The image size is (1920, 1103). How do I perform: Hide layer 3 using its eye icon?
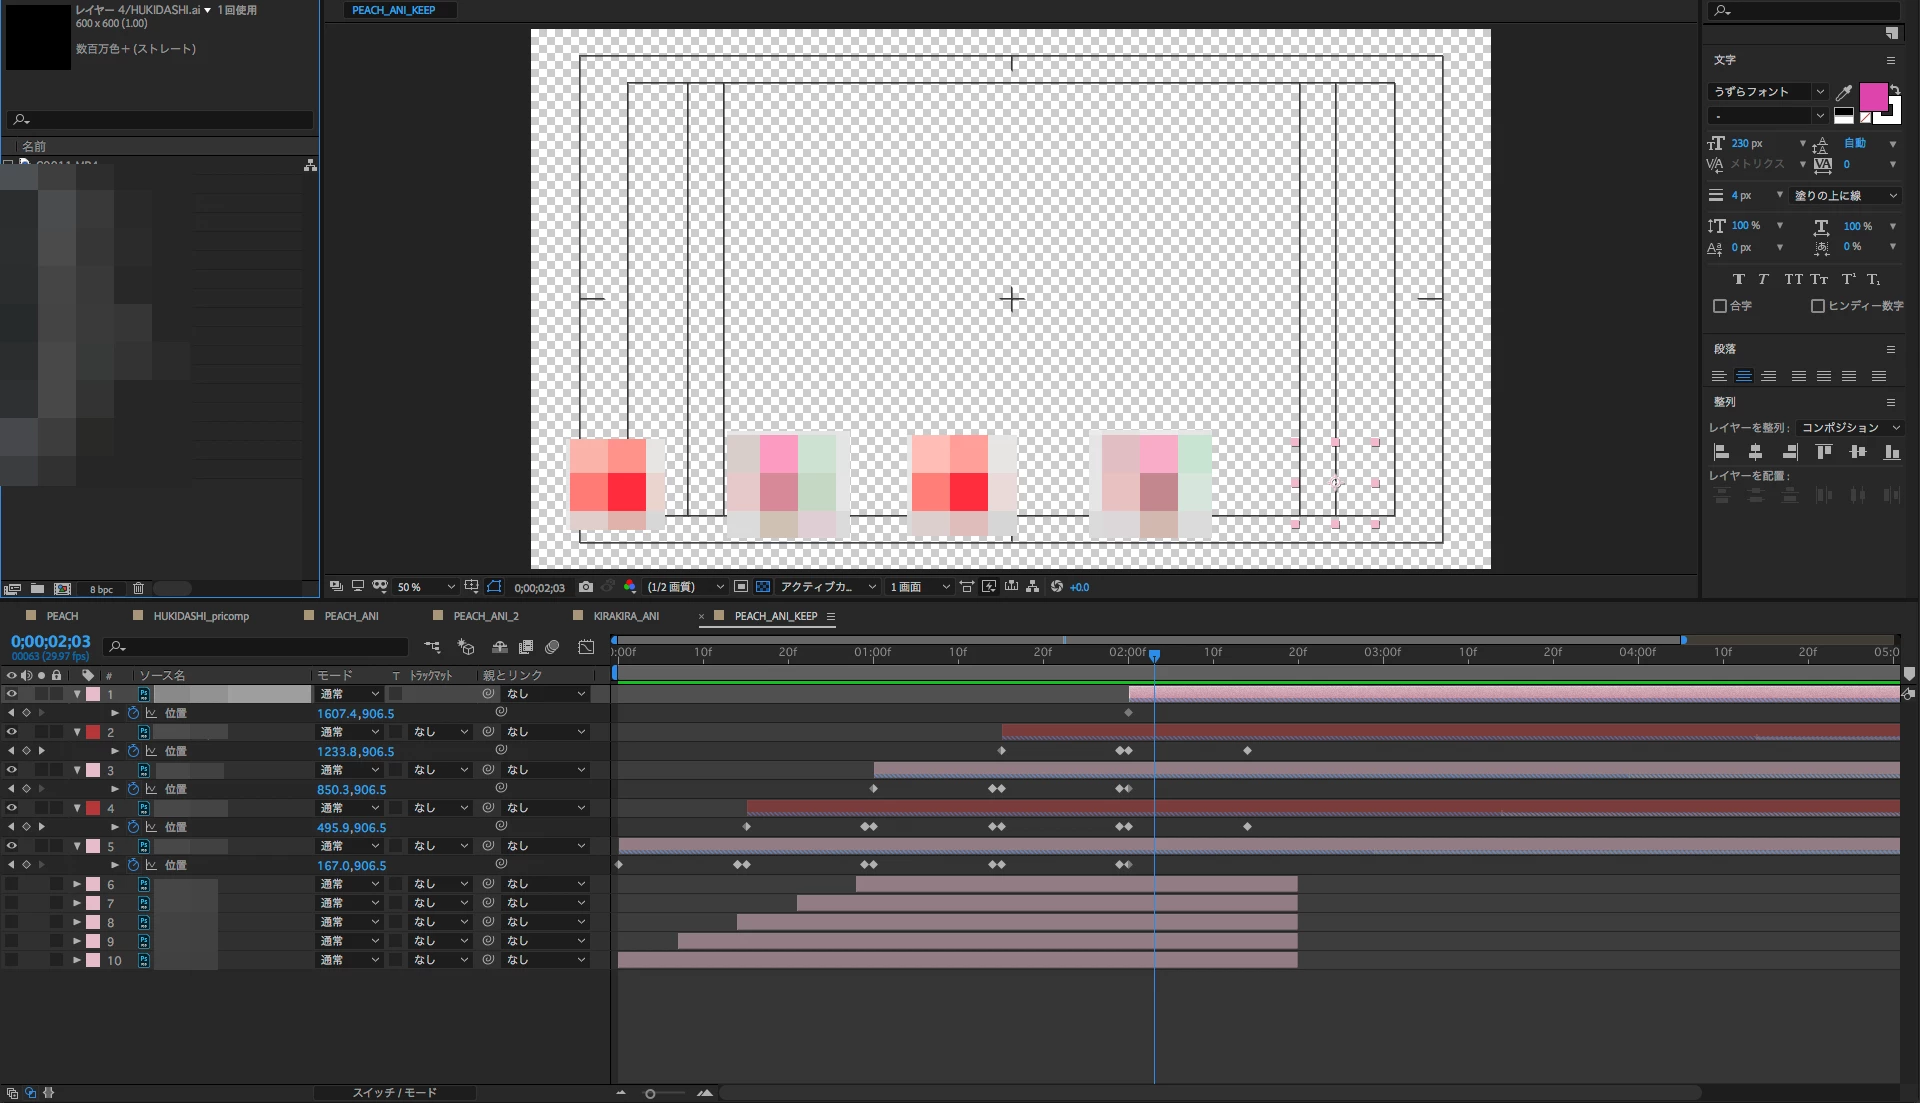tap(12, 770)
